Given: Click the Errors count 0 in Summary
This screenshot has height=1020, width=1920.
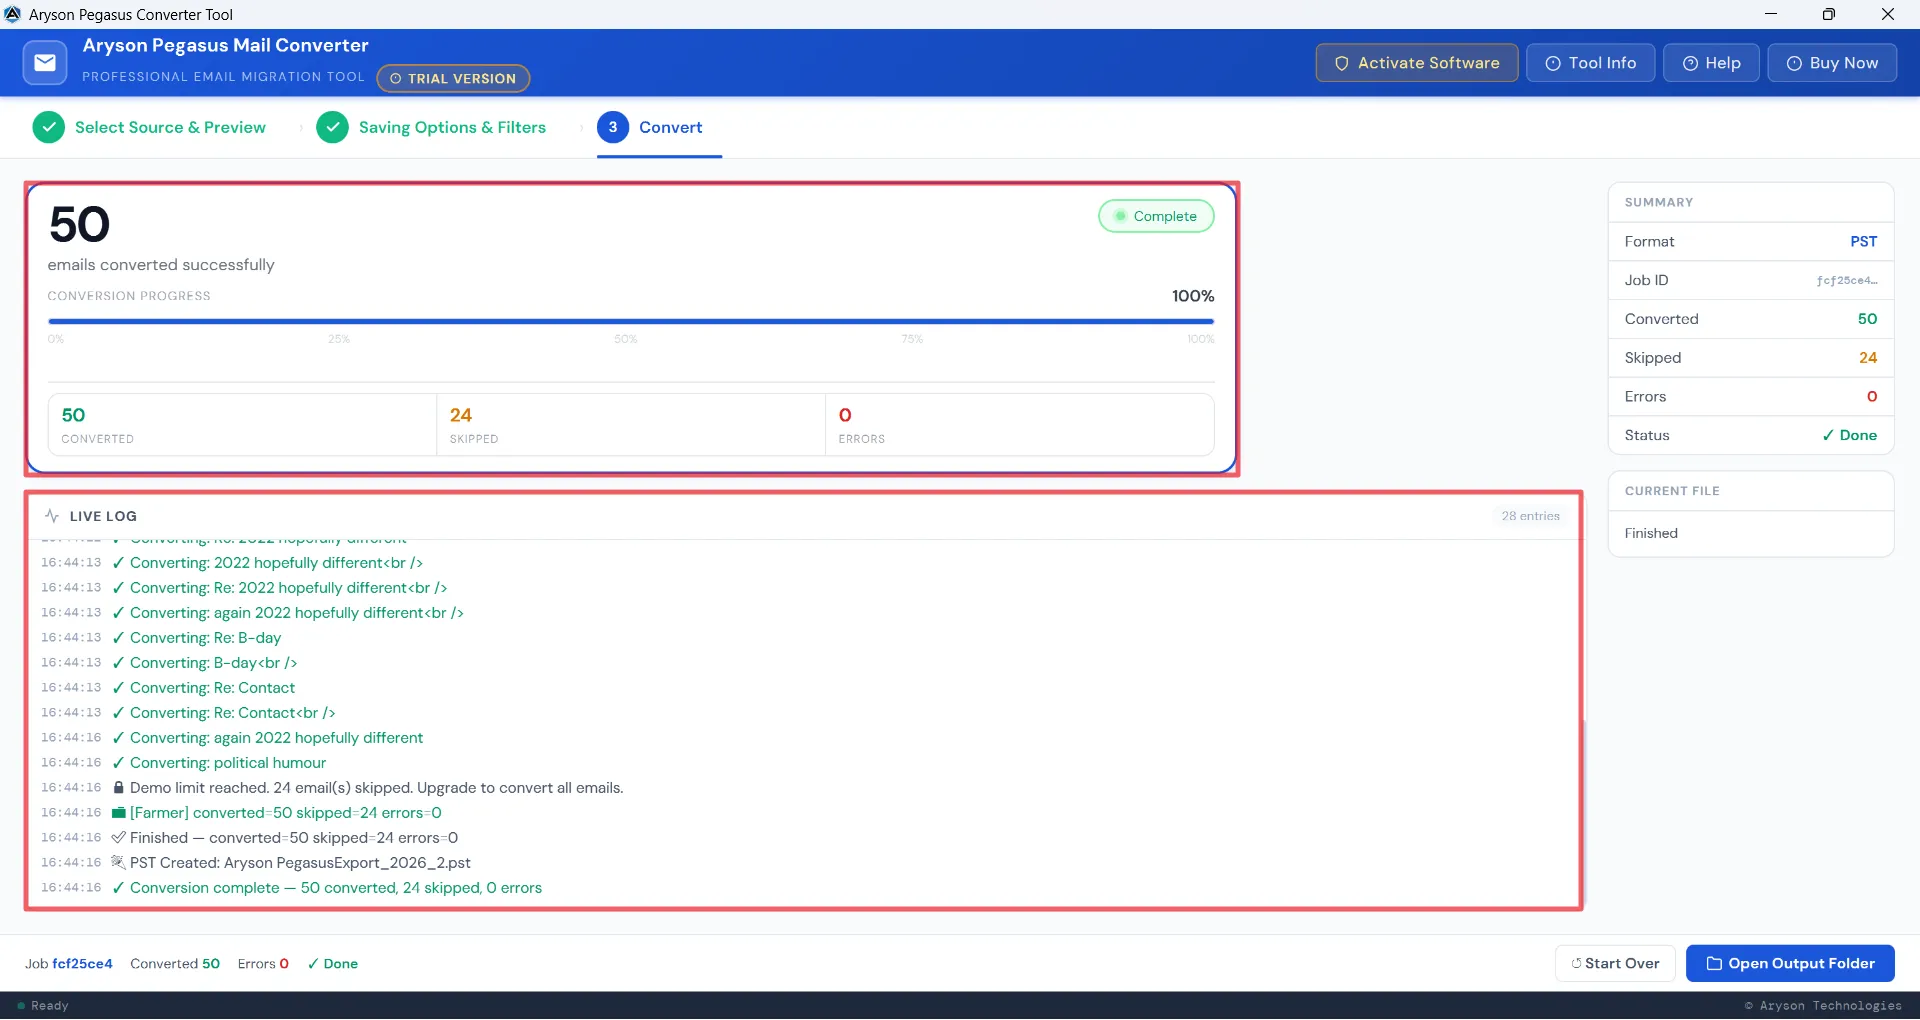Looking at the screenshot, I should point(1872,397).
